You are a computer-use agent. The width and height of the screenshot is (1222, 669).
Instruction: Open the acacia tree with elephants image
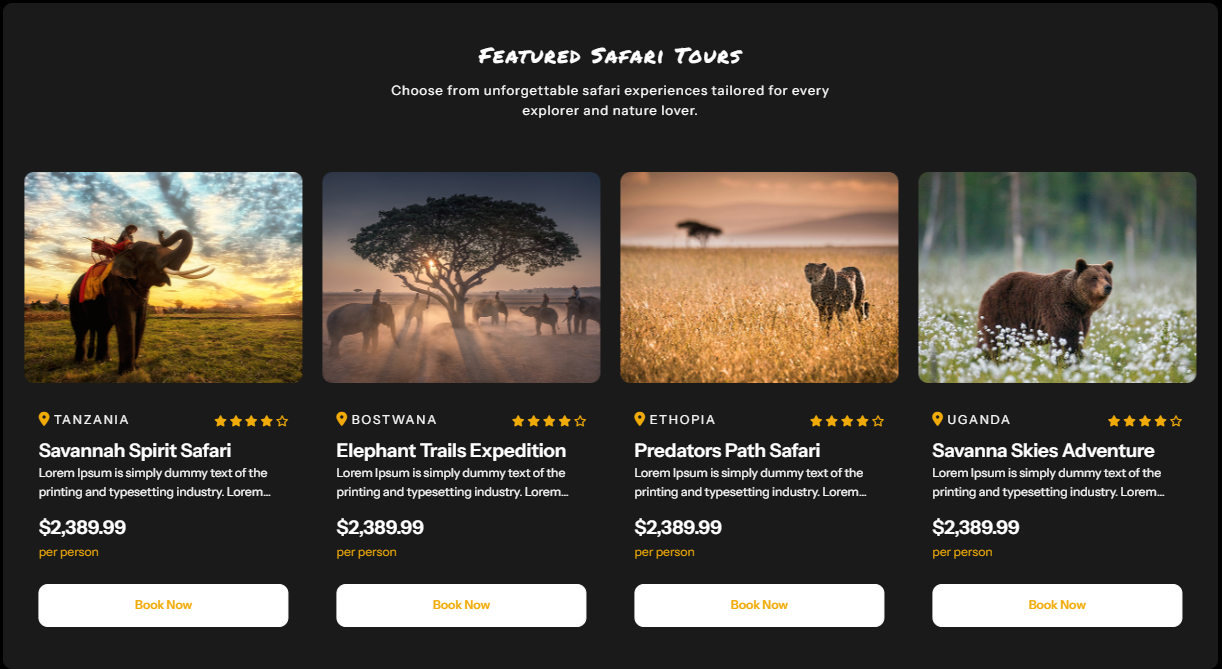tap(461, 277)
